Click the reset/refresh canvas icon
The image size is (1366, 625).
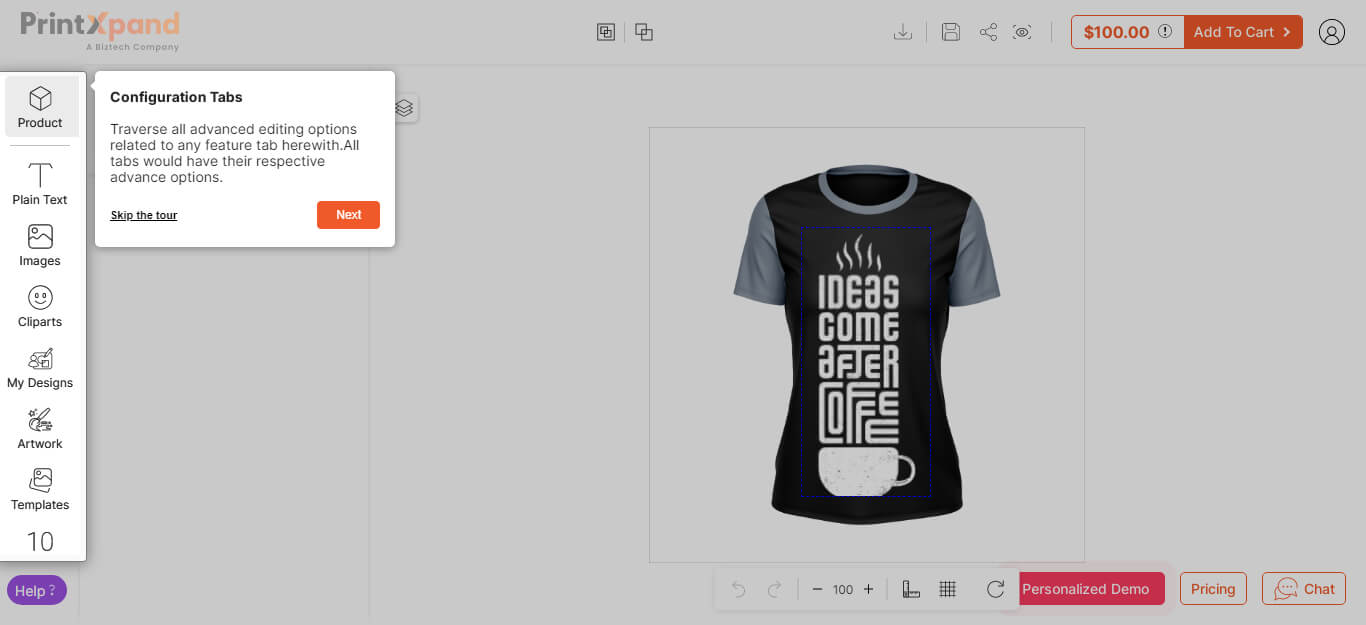(995, 589)
